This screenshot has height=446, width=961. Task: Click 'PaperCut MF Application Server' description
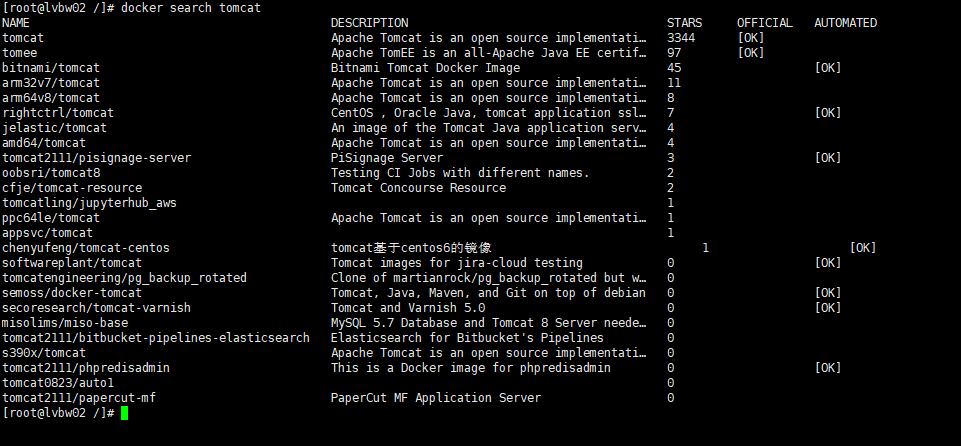point(436,398)
